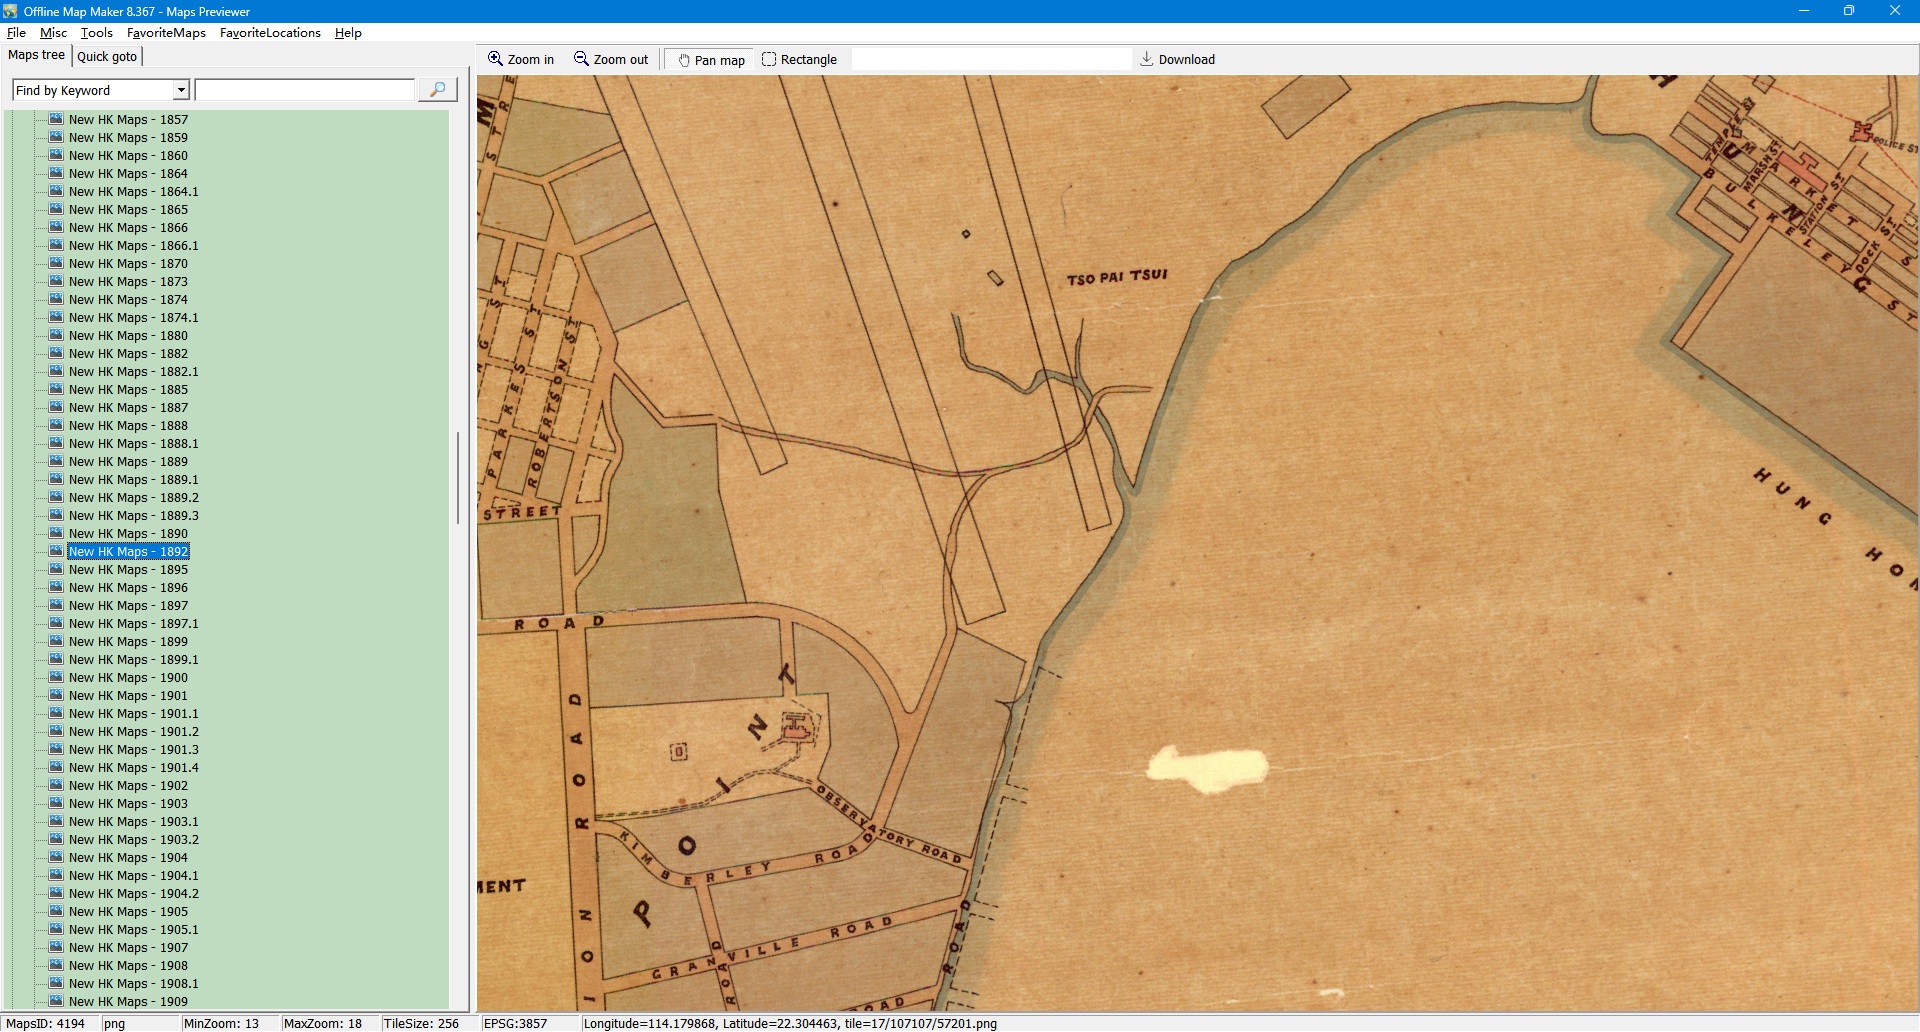The height and width of the screenshot is (1032, 1920).
Task: Click the maps tree vertical scrollbar
Action: [x=458, y=478]
